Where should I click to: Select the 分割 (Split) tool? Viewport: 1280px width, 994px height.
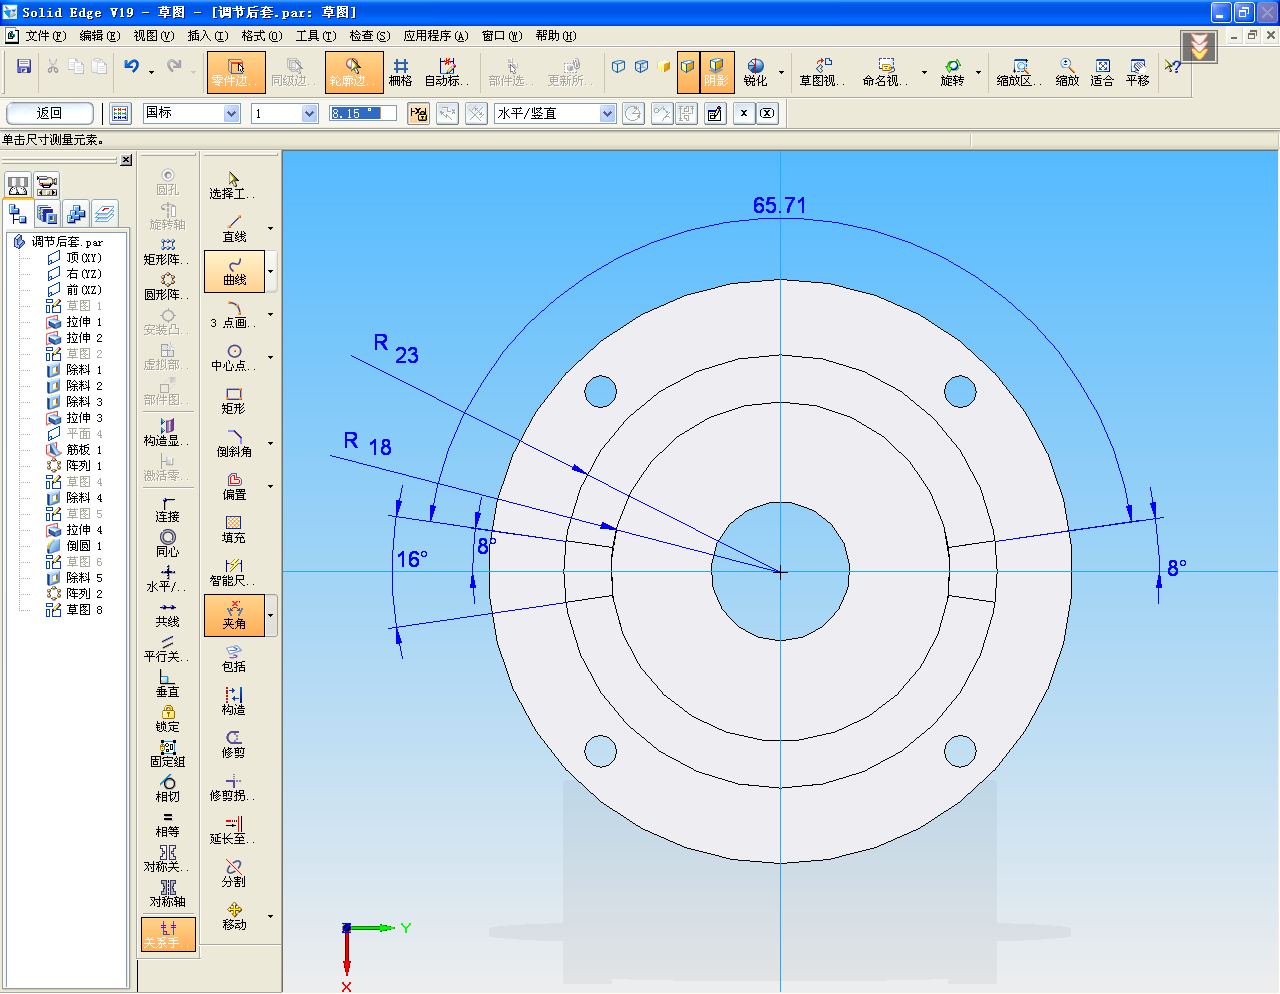click(x=234, y=873)
